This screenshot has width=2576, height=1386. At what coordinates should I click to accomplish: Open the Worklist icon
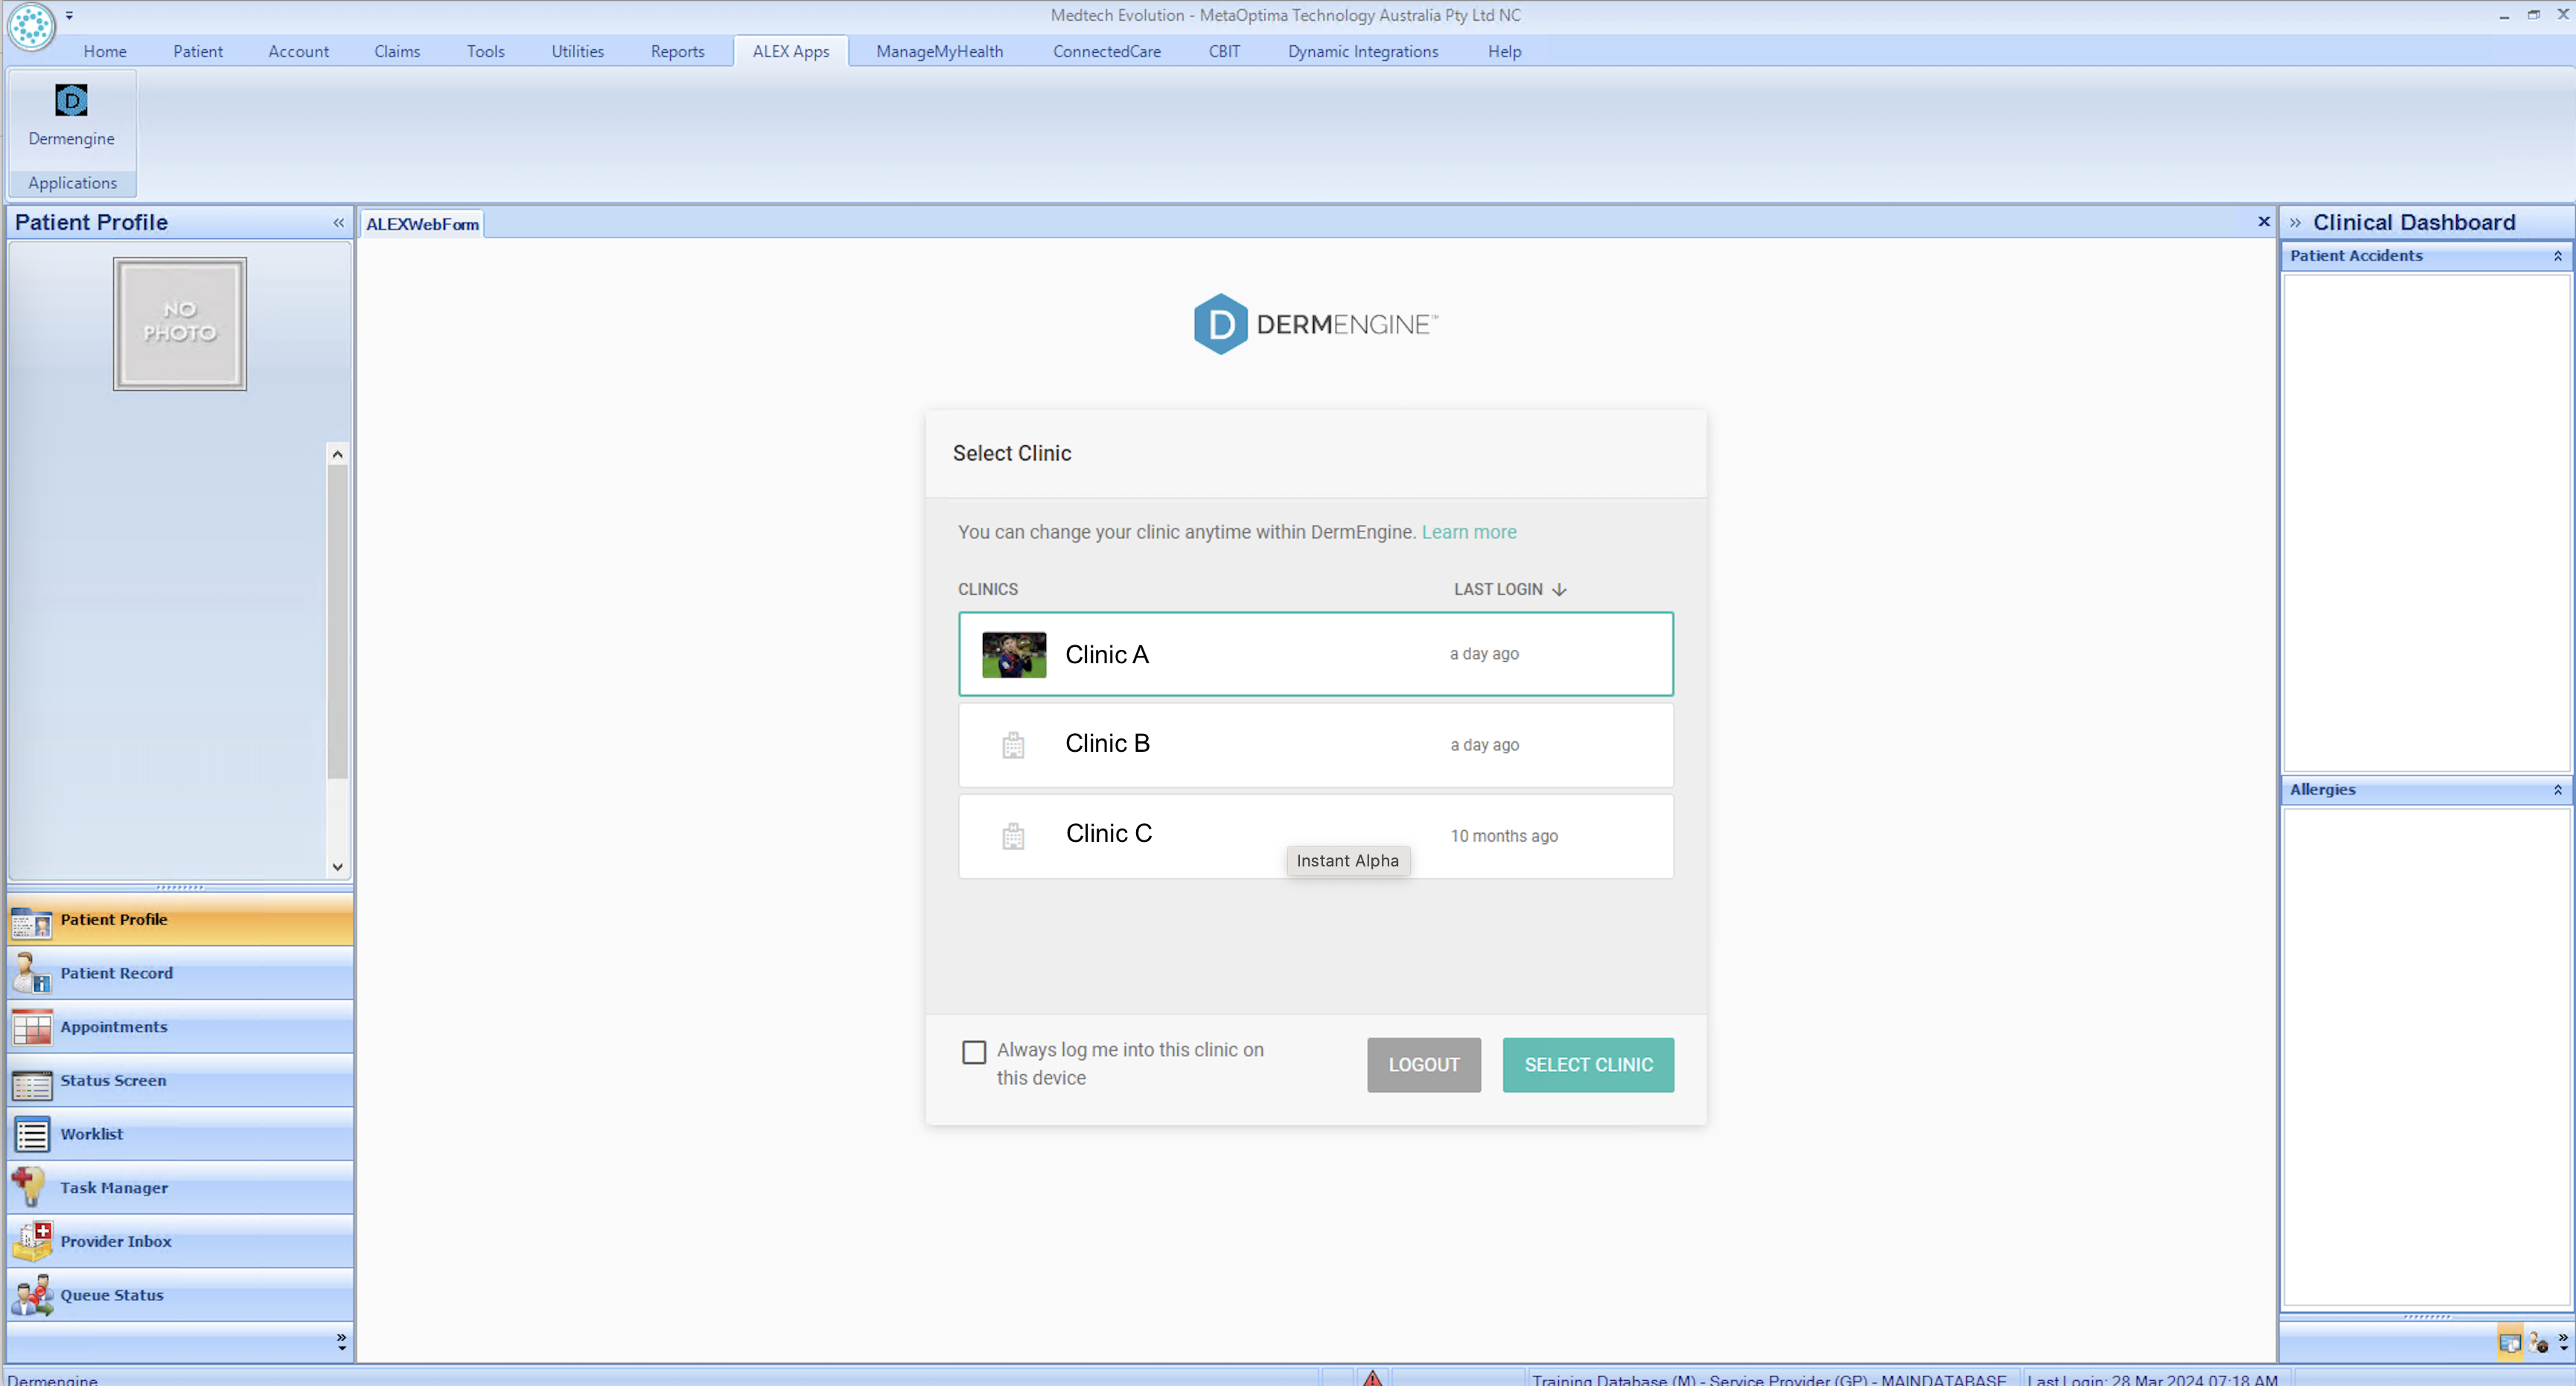click(31, 1134)
